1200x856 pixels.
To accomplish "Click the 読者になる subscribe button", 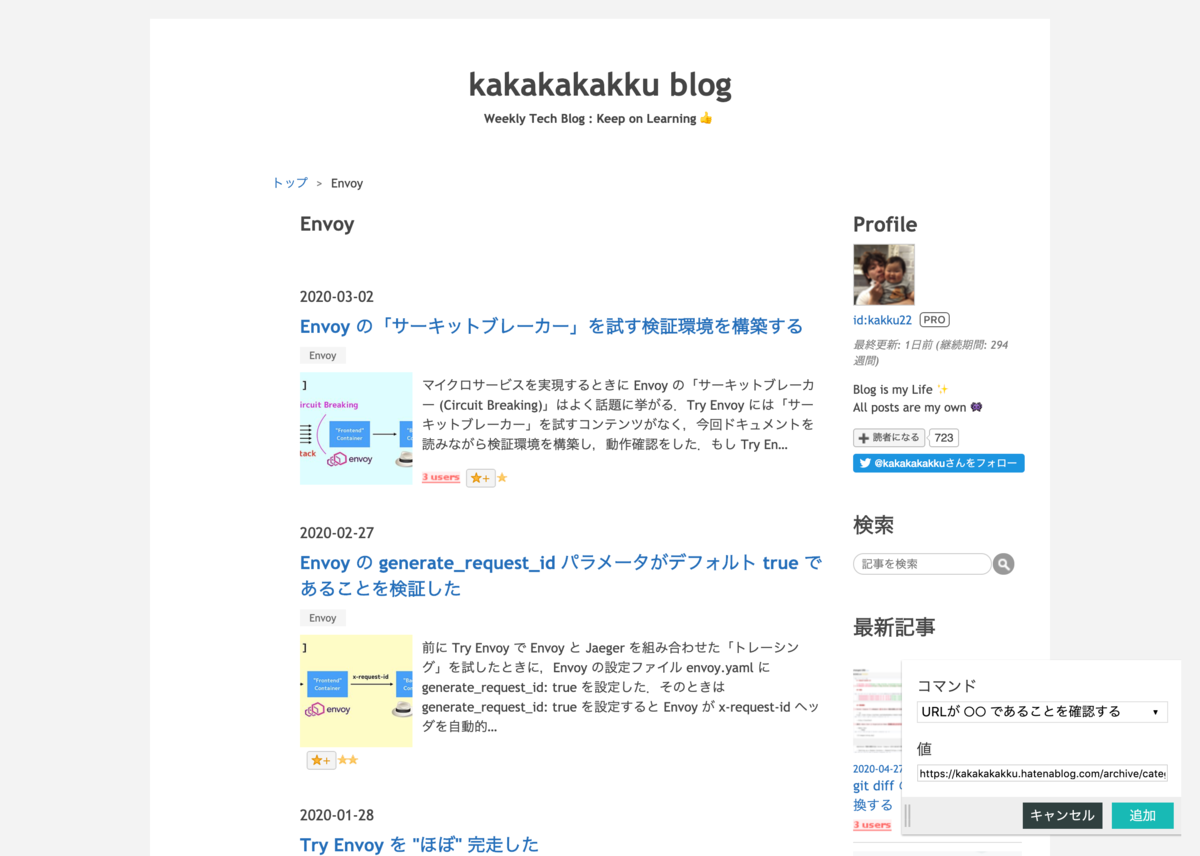I will 889,438.
